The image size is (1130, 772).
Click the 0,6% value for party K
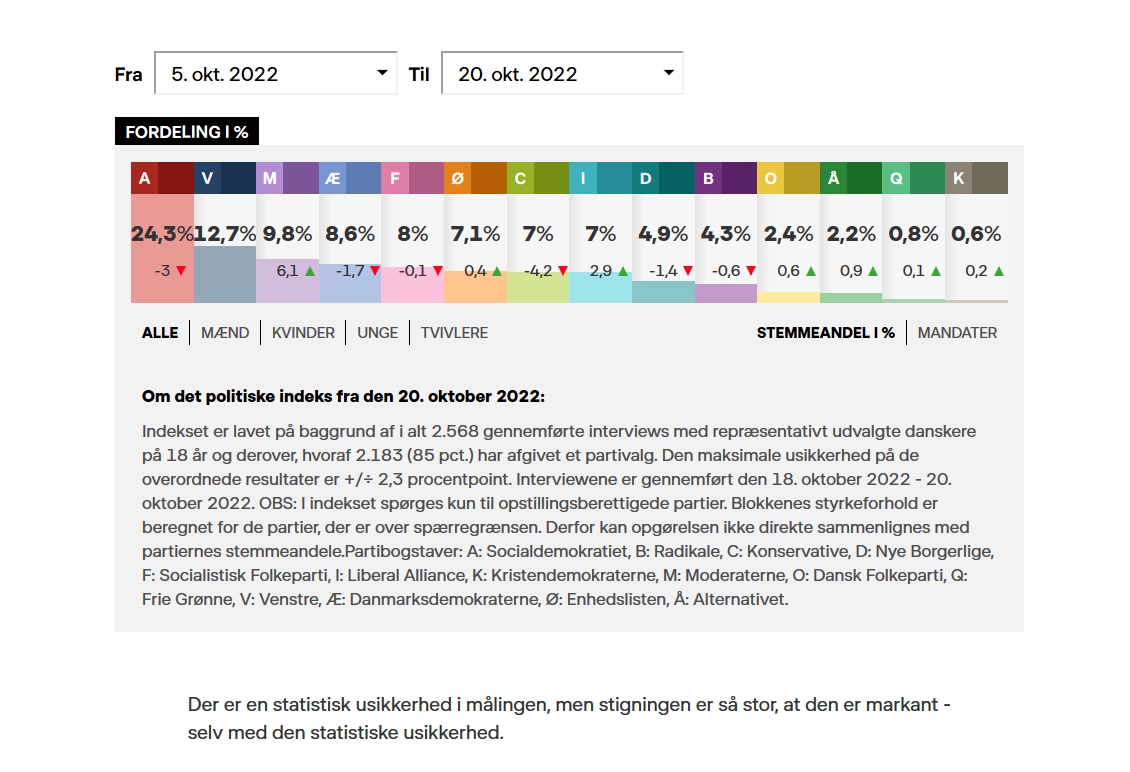coord(976,234)
